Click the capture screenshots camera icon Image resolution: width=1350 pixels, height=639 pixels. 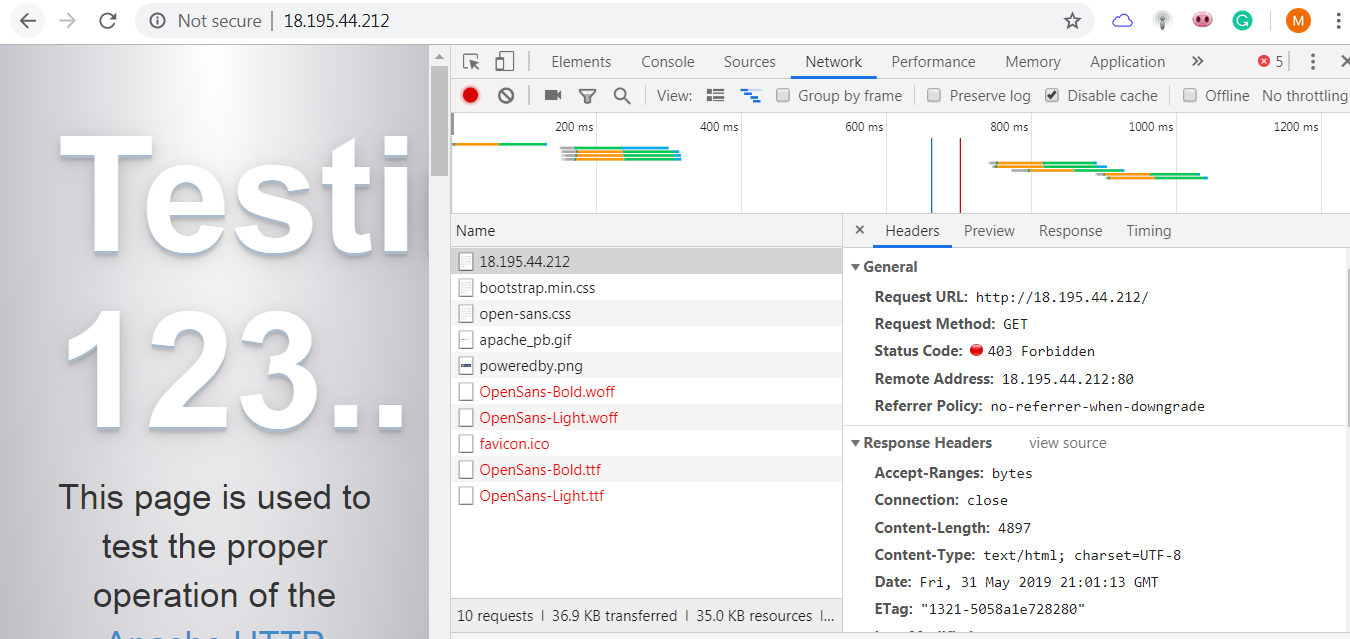click(x=552, y=96)
